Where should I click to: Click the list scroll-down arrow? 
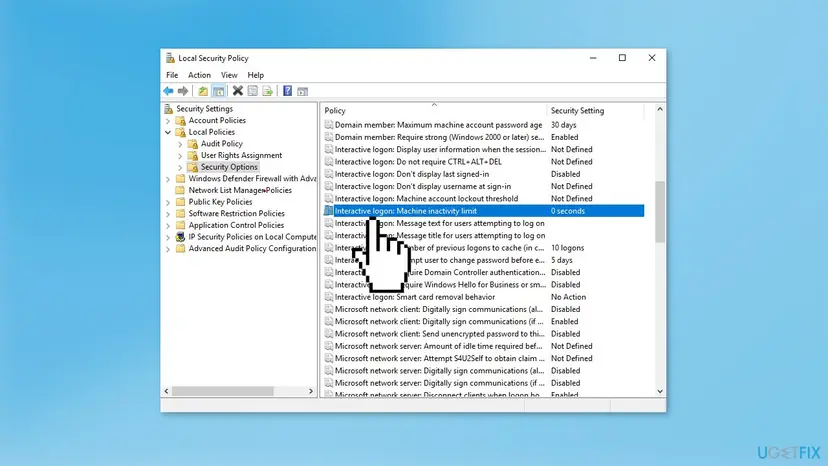660,391
